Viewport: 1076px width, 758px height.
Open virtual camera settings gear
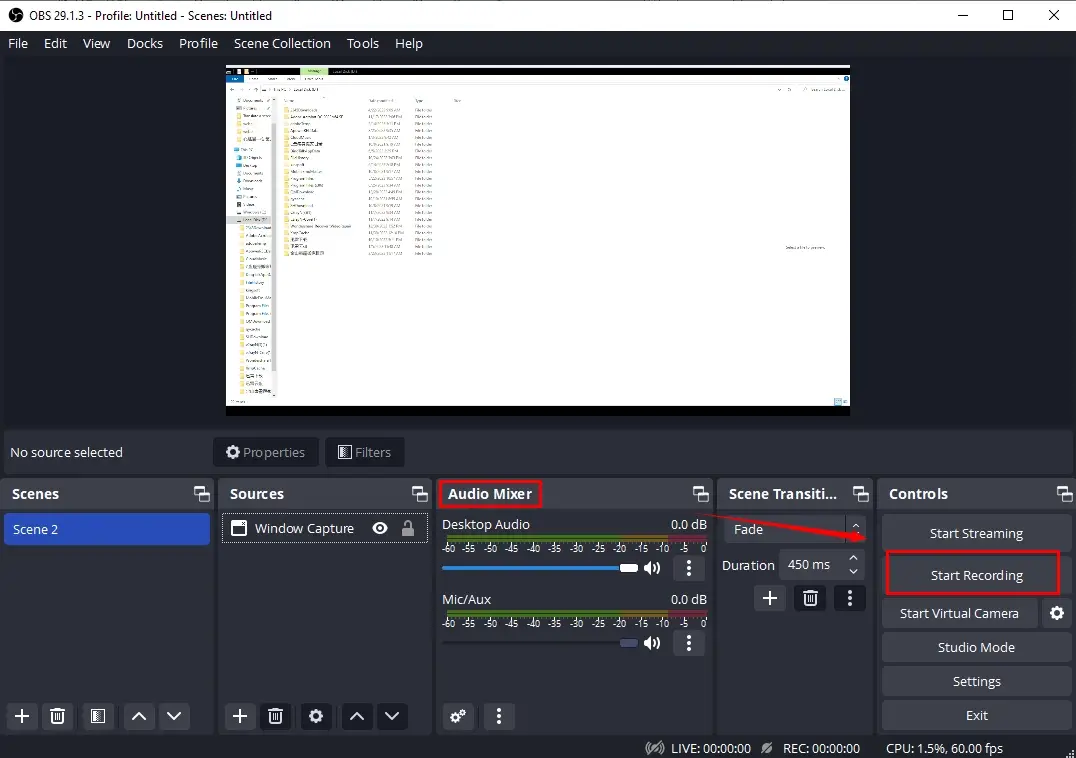1057,613
